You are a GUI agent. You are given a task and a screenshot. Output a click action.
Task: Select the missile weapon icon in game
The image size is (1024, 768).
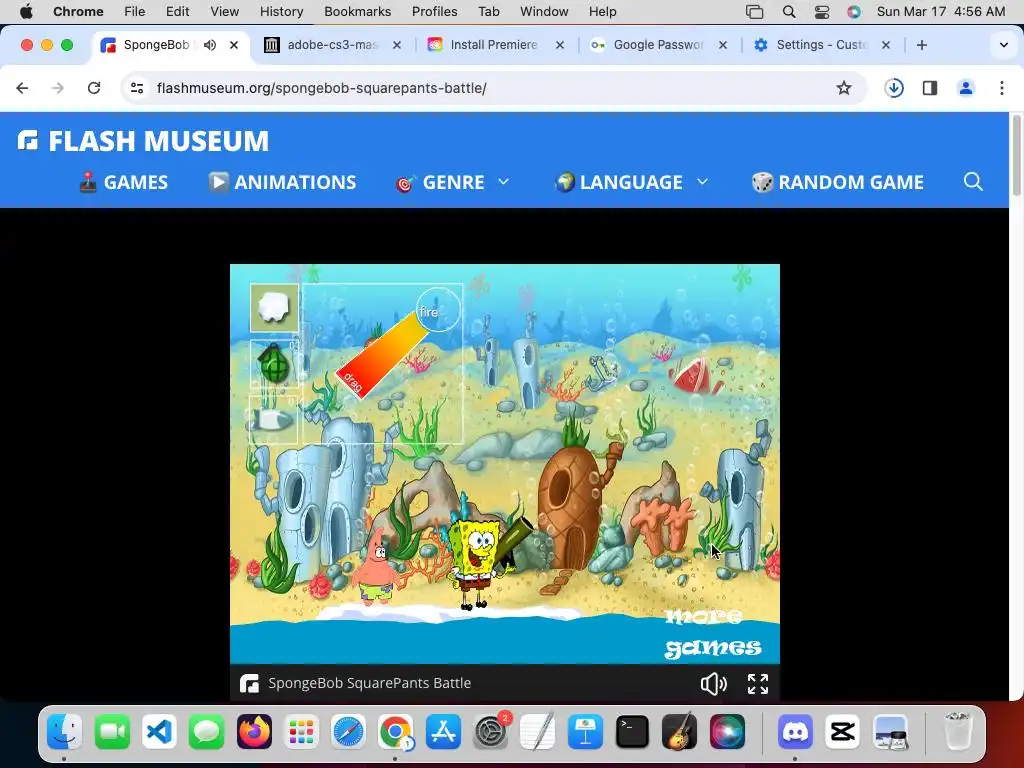[x=274, y=419]
